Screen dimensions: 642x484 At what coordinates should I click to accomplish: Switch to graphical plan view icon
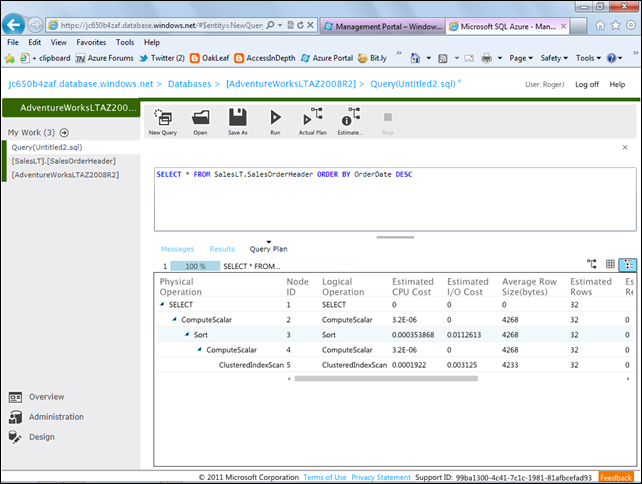[592, 264]
